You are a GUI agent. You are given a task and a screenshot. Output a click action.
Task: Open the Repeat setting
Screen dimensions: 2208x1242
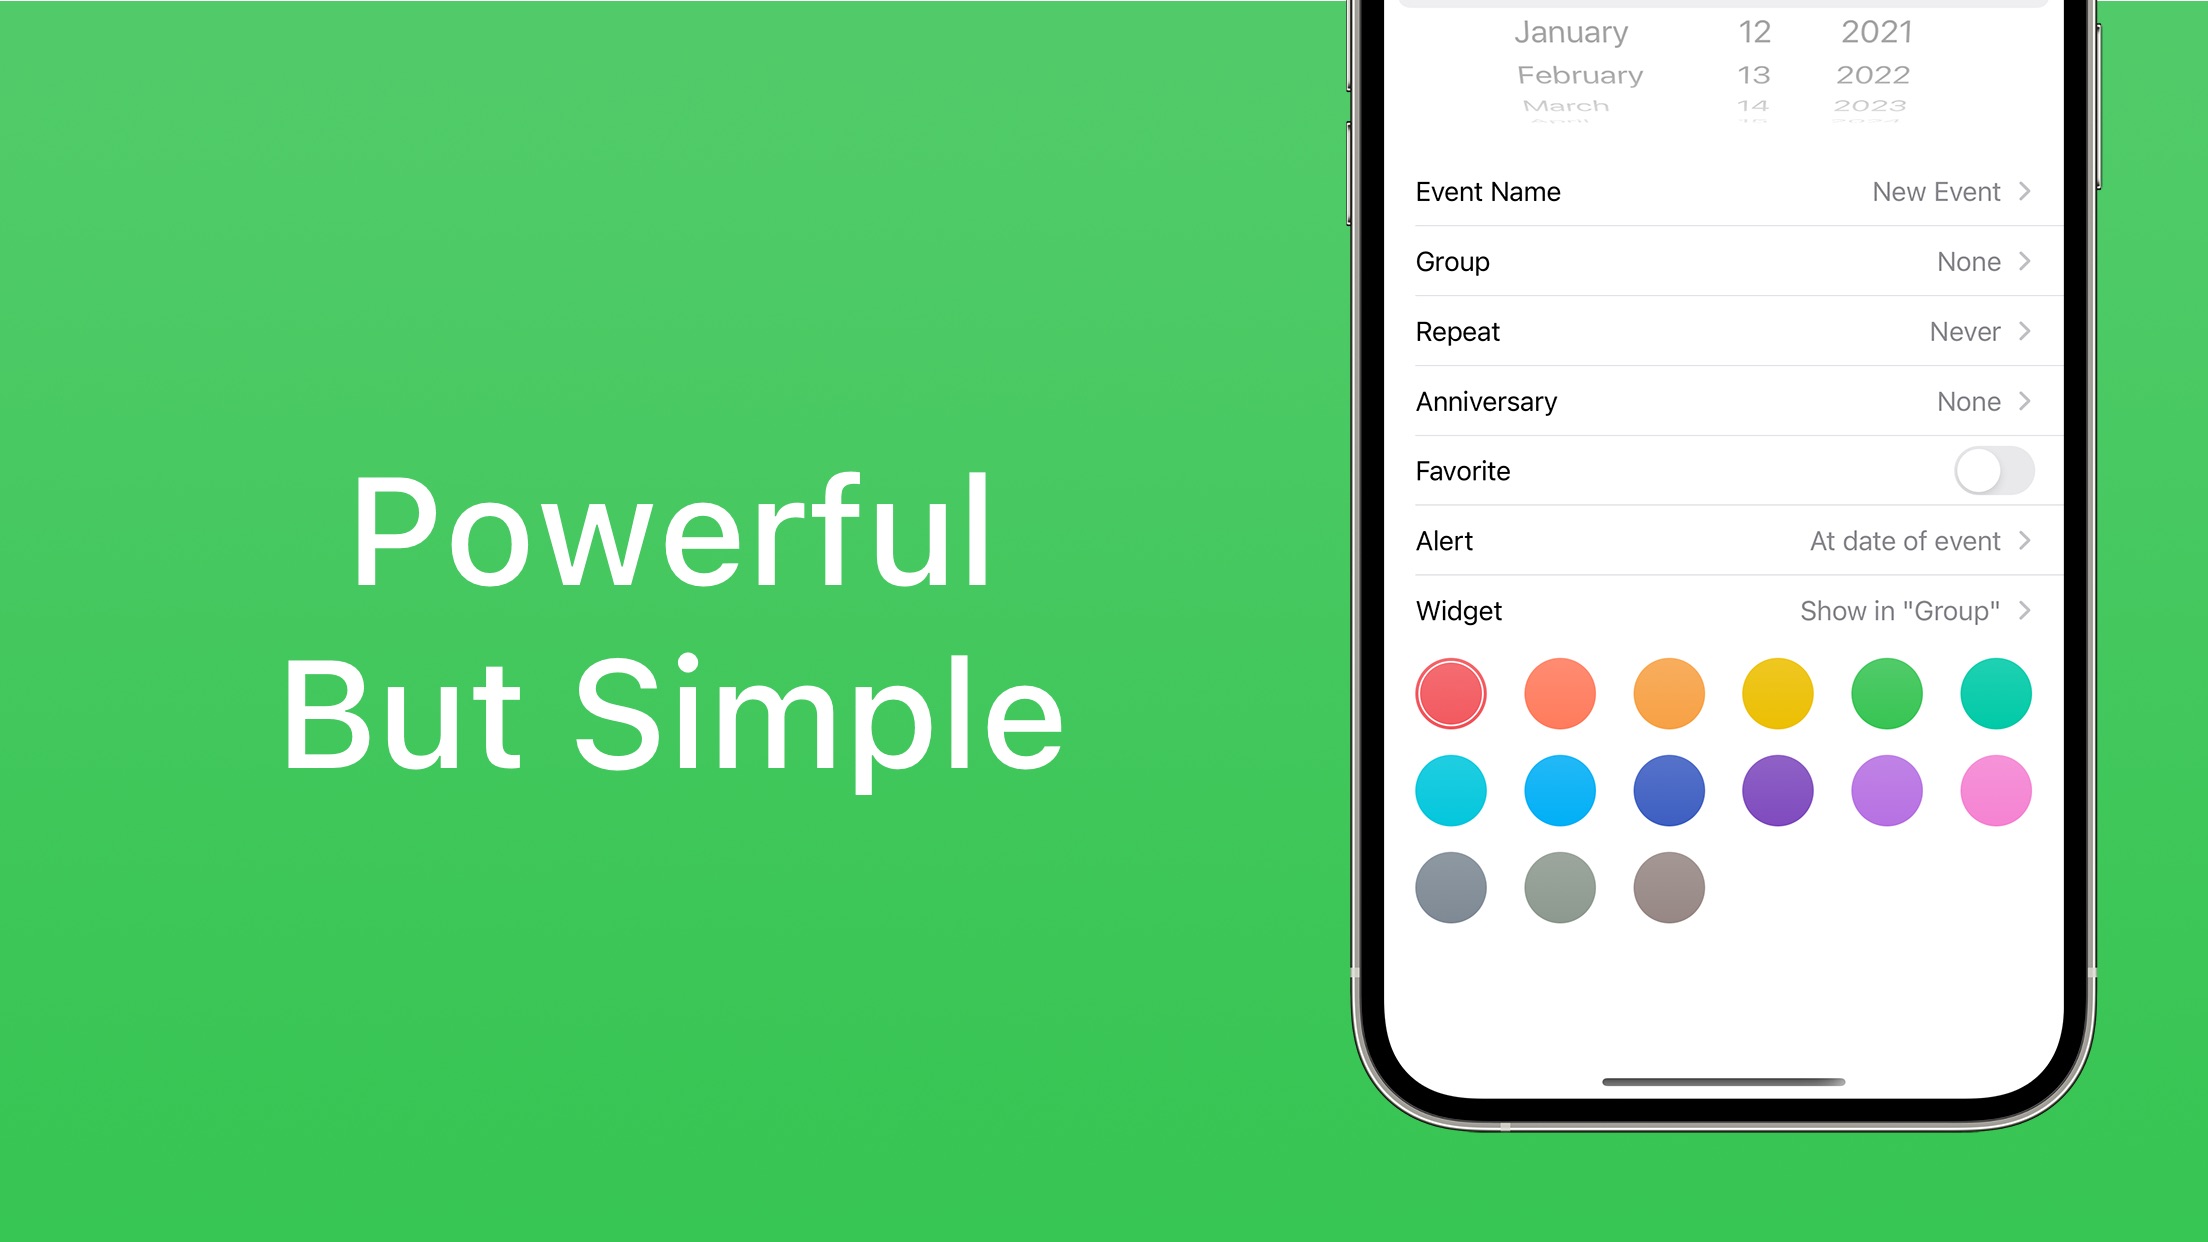pyautogui.click(x=1727, y=331)
